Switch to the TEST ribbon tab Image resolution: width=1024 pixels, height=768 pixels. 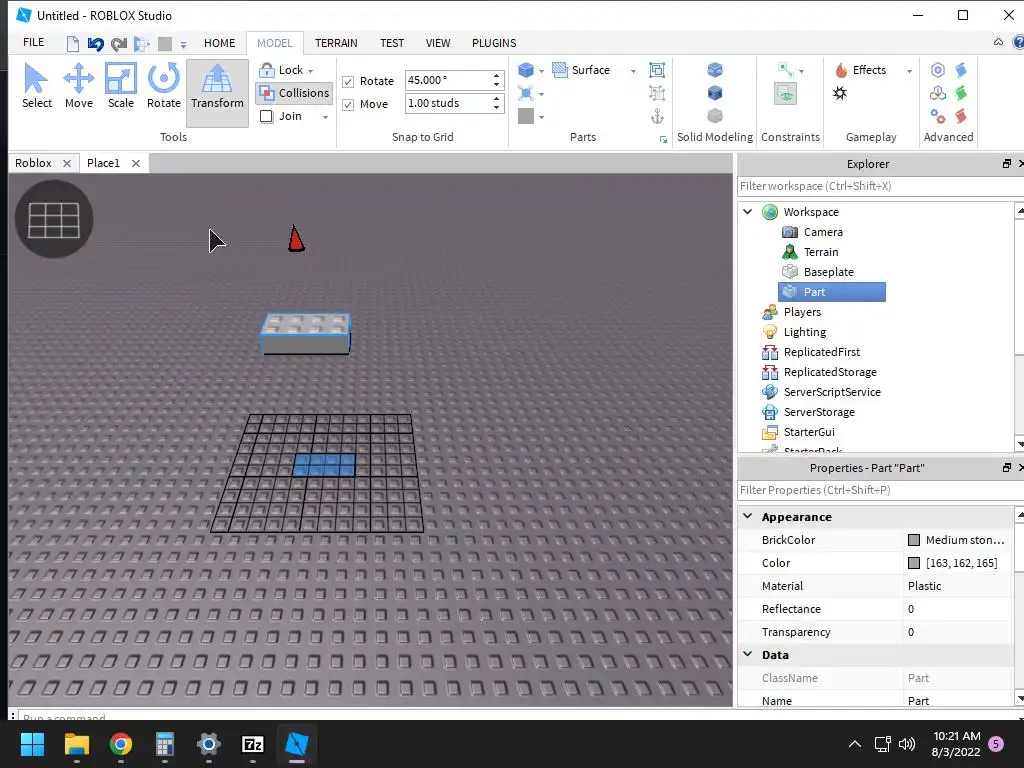(x=392, y=43)
